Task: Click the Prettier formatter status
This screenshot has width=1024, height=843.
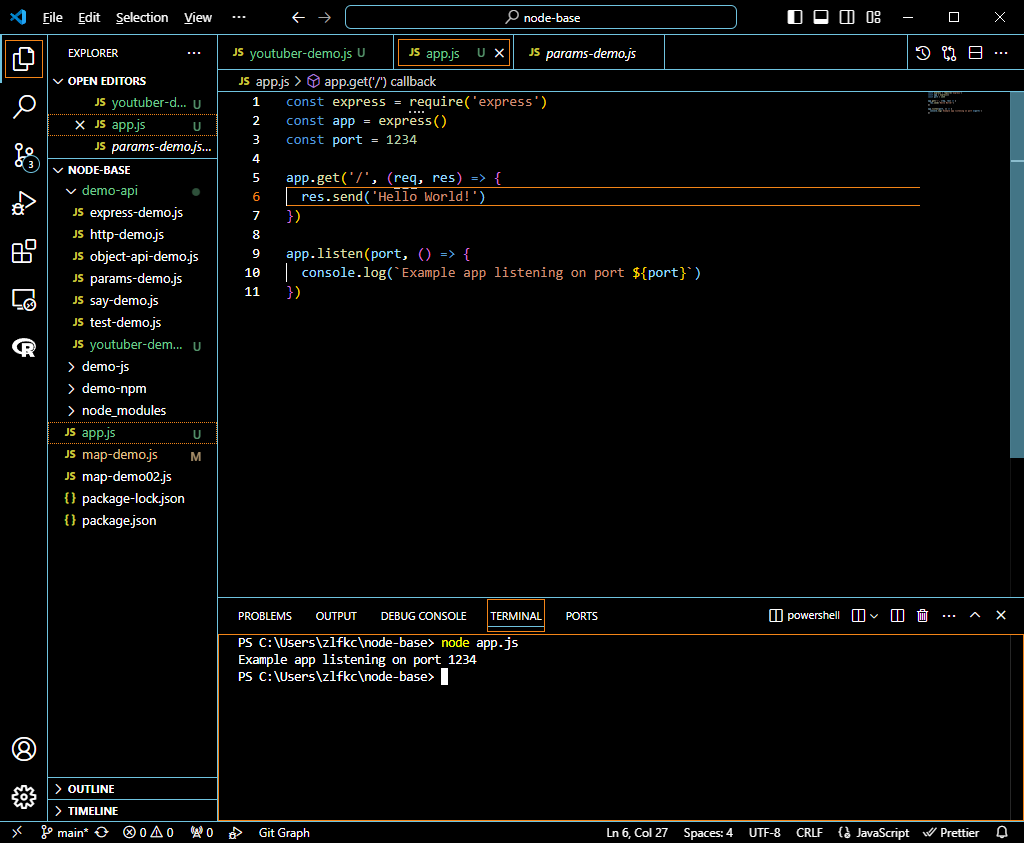Action: pos(951,832)
